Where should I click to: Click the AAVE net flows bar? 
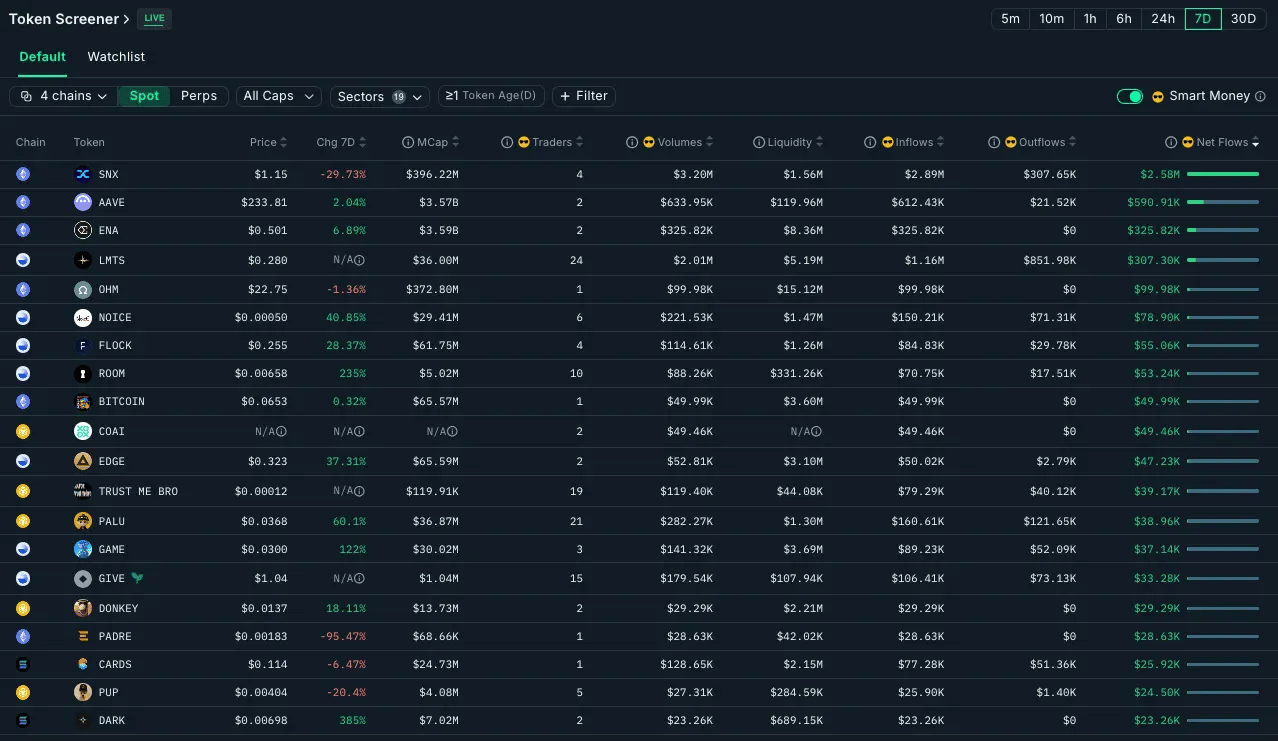pyautogui.click(x=1223, y=202)
